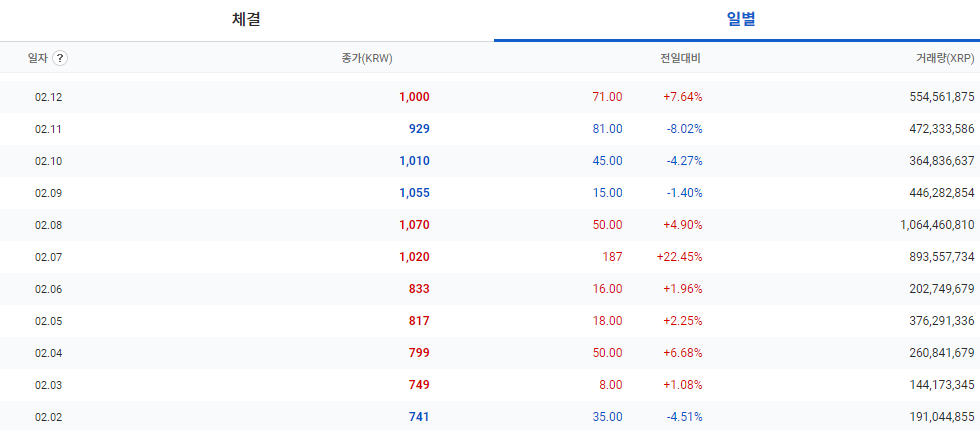Click the -4.51% change value
The image size is (980, 430).
[x=684, y=416]
